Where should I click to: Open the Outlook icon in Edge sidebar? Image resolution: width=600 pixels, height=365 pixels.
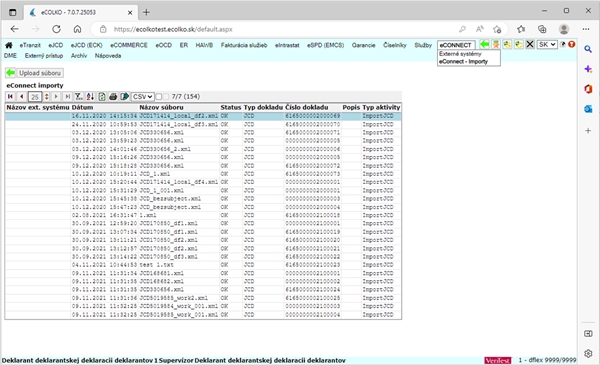click(x=588, y=109)
